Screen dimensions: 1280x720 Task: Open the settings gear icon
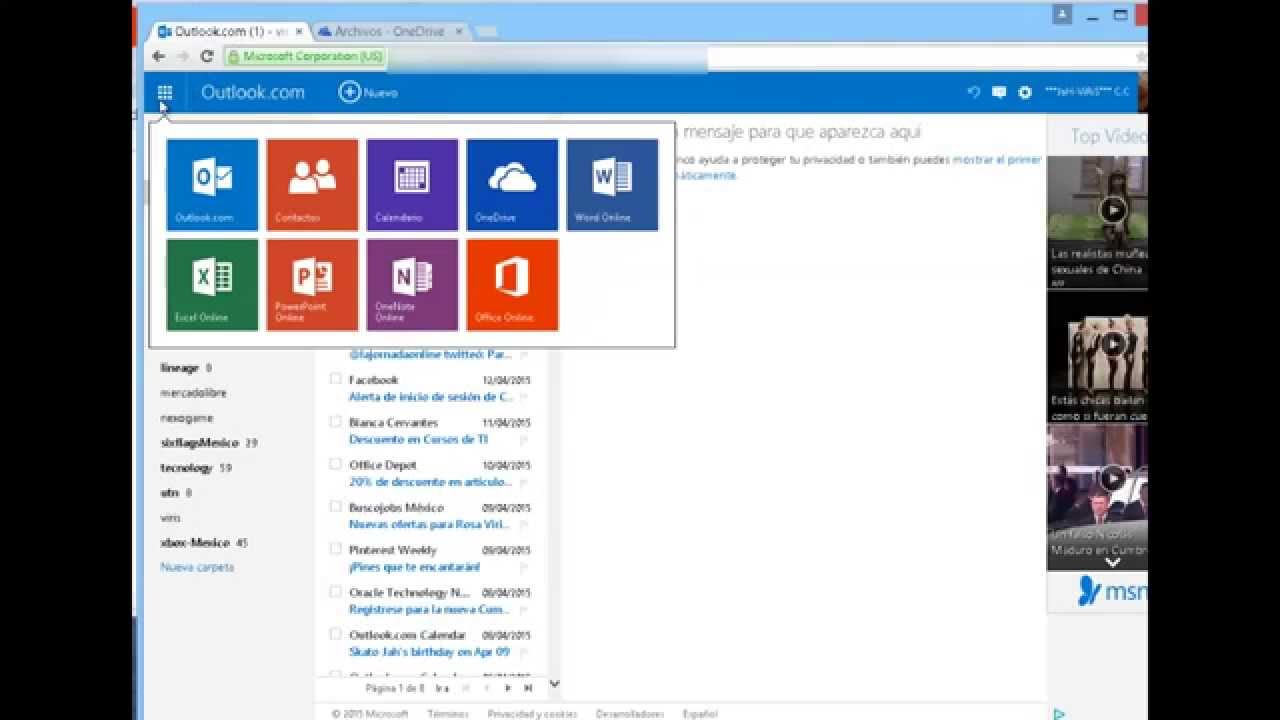click(1025, 92)
